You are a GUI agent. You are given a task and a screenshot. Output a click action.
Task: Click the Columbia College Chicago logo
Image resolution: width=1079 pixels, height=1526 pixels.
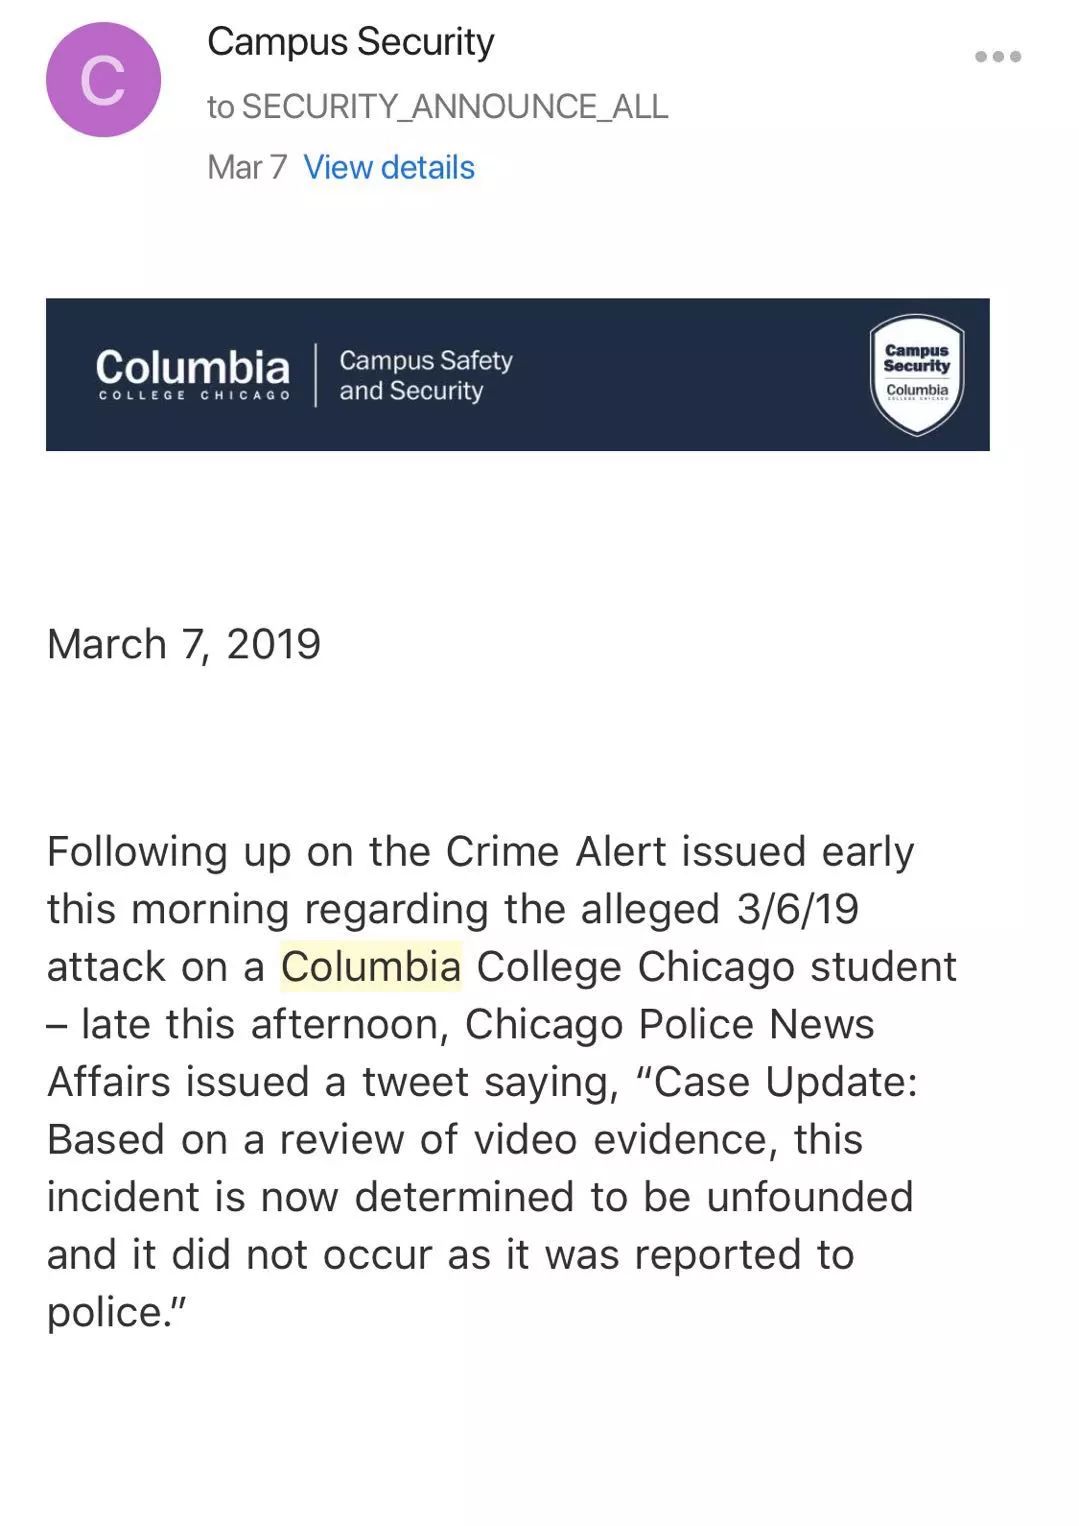coord(193,375)
